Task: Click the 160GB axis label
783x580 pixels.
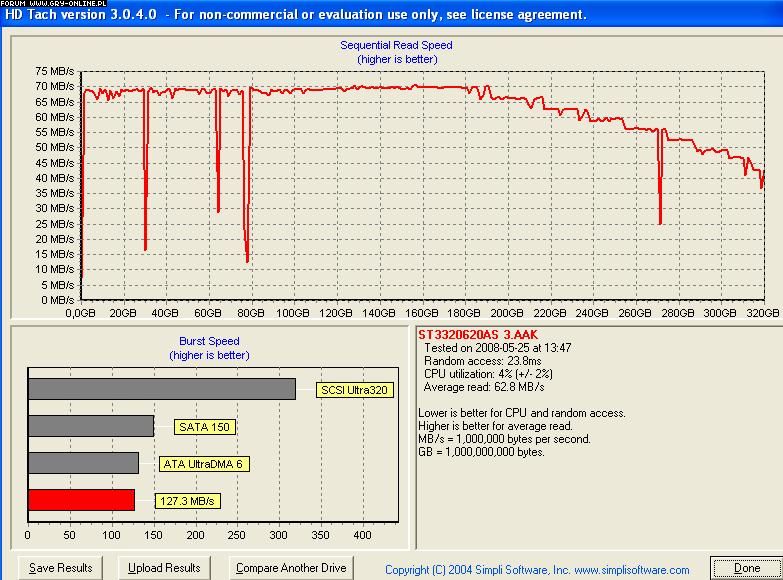Action: [x=421, y=313]
